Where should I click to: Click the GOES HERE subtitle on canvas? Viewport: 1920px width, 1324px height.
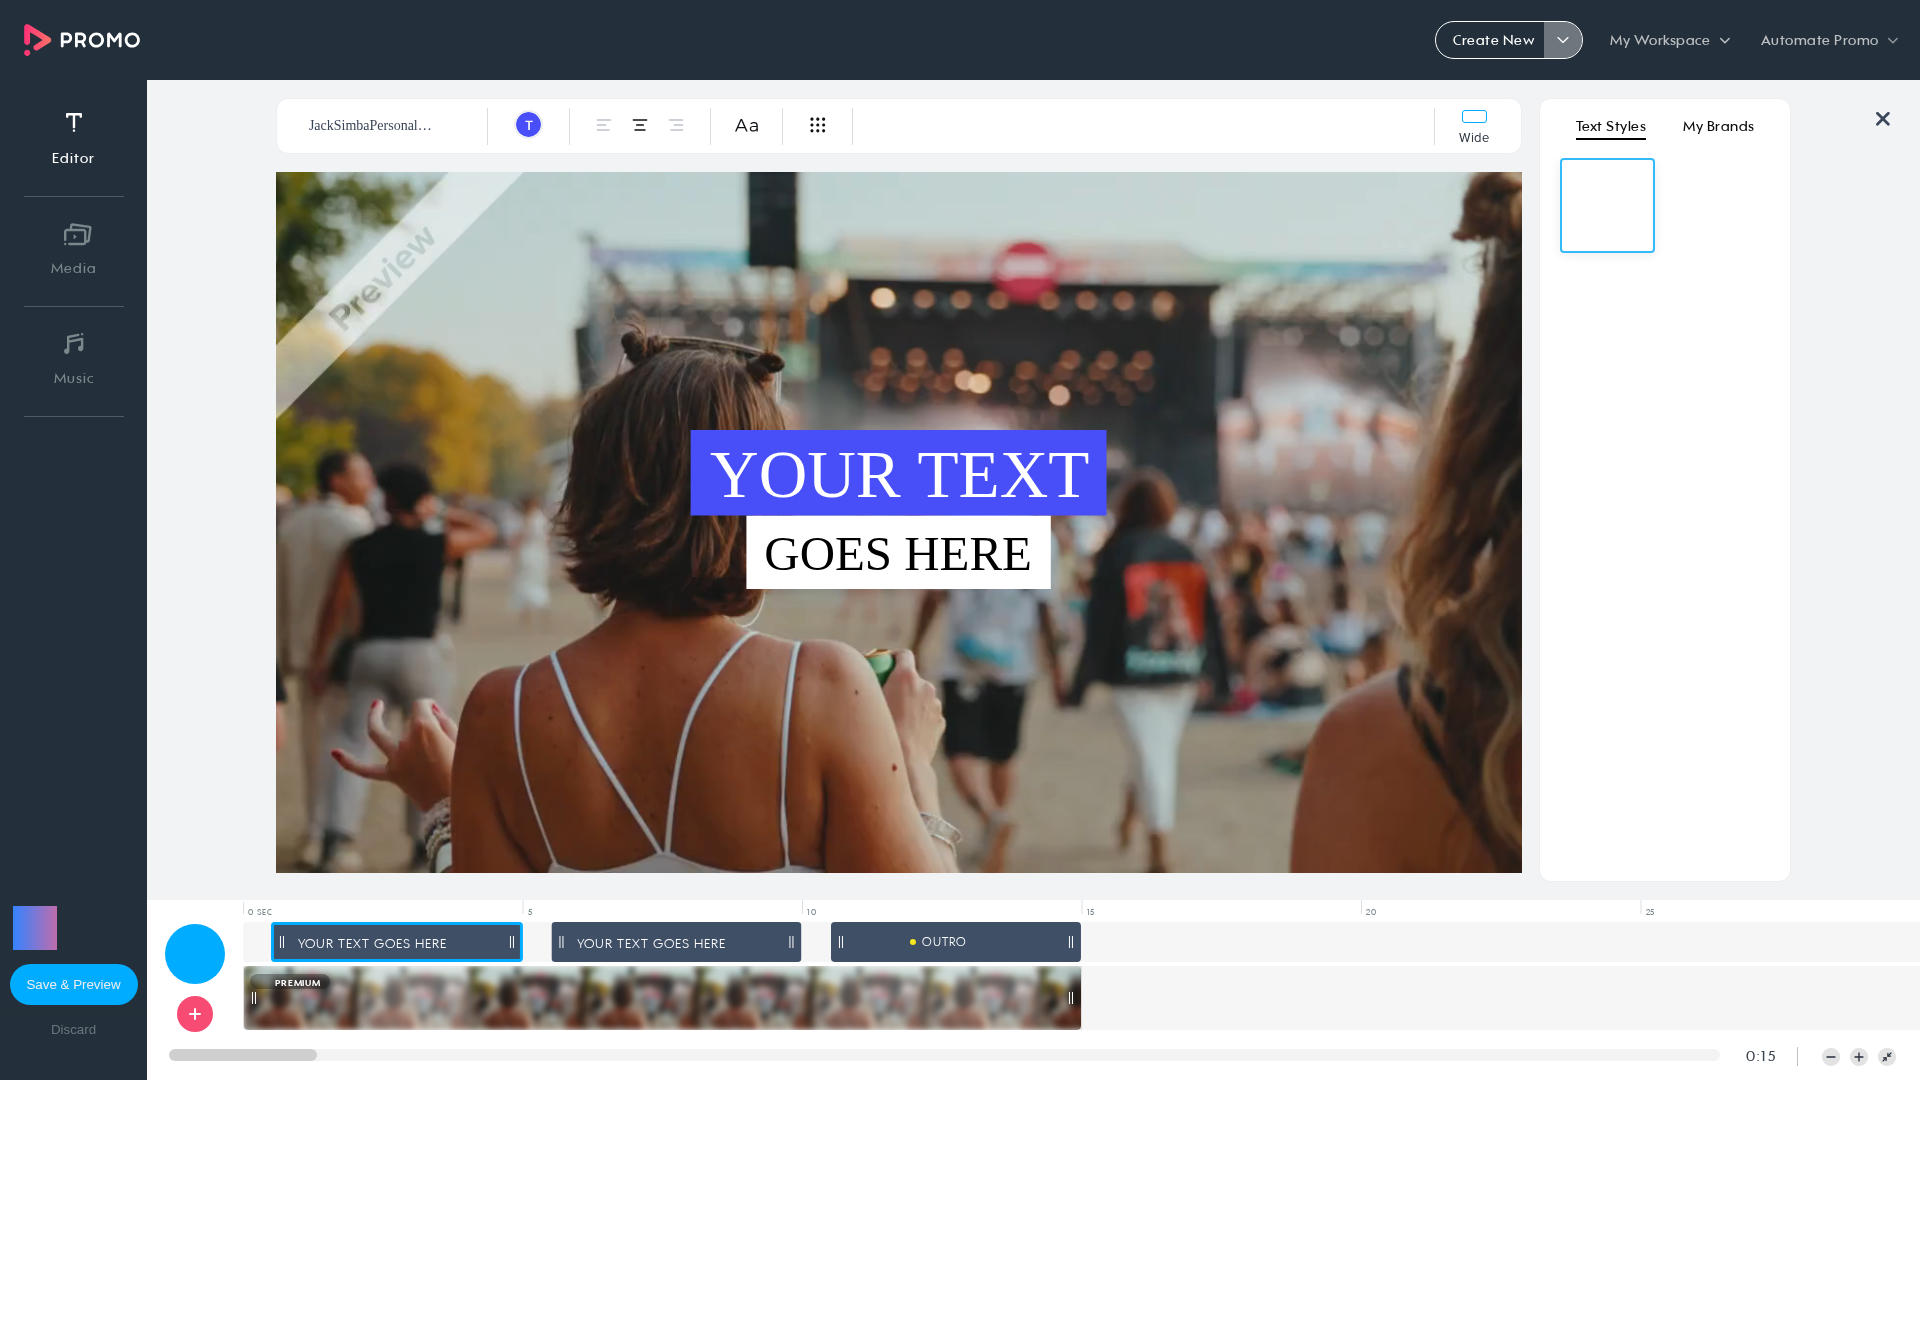pyautogui.click(x=898, y=553)
